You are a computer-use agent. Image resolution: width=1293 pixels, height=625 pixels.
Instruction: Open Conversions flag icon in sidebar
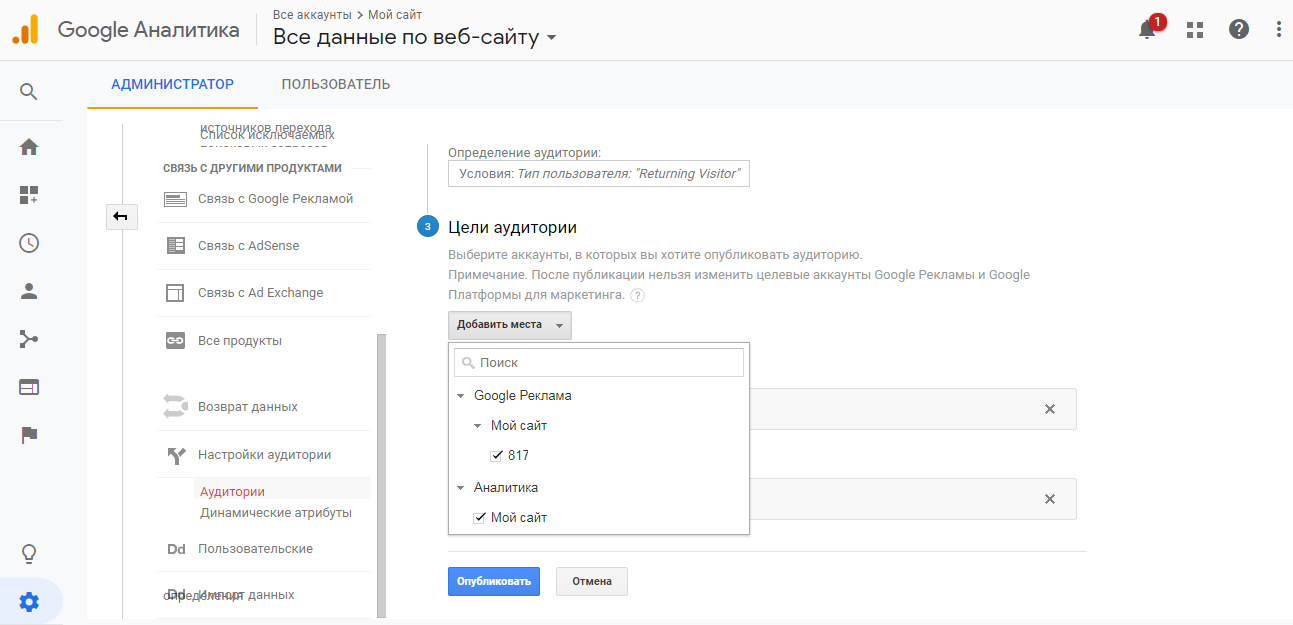pyautogui.click(x=29, y=435)
